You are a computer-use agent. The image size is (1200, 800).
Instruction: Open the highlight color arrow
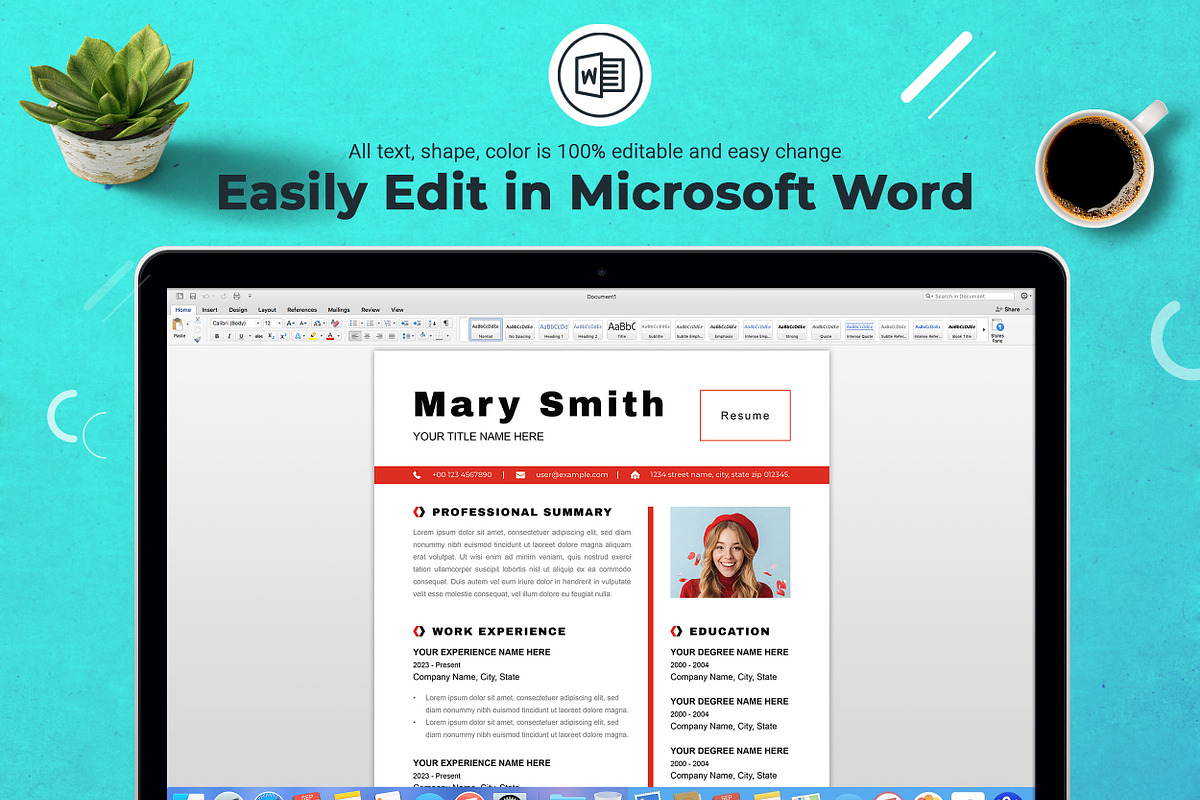pyautogui.click(x=321, y=336)
